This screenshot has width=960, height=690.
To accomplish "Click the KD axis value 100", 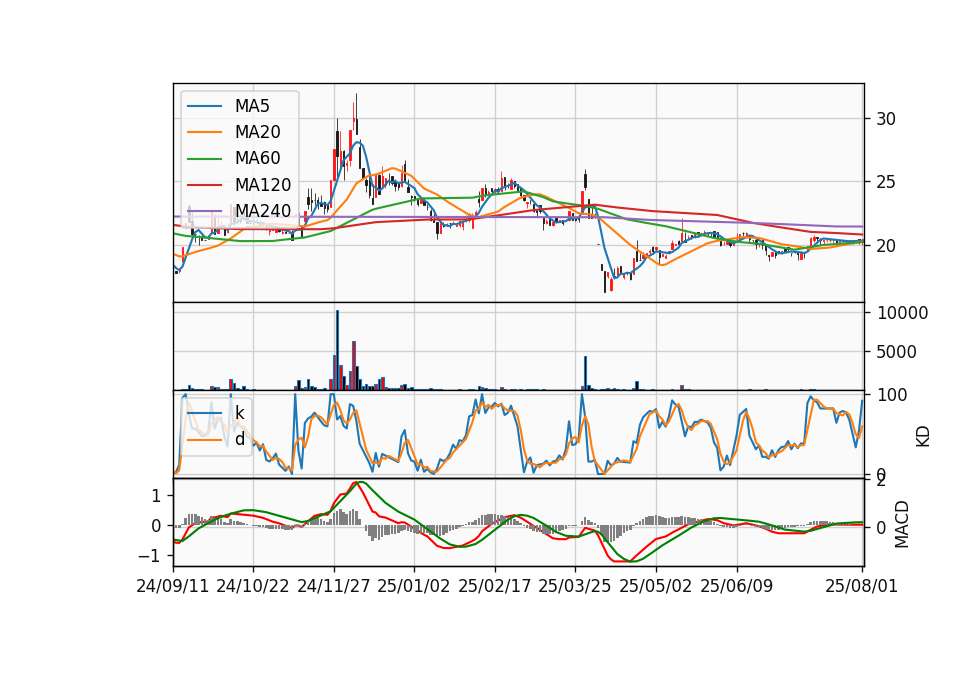I will [x=893, y=395].
